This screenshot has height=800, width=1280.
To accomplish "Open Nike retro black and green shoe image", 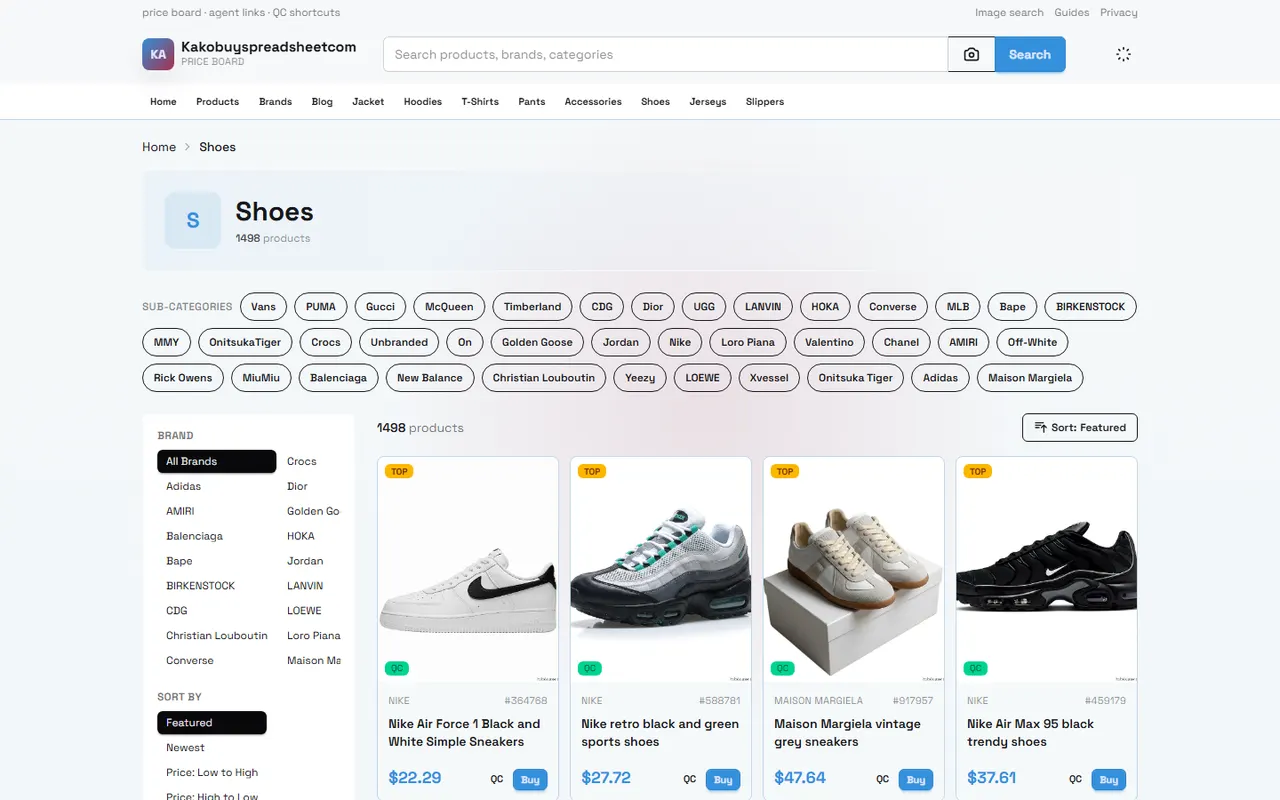I will tap(661, 570).
